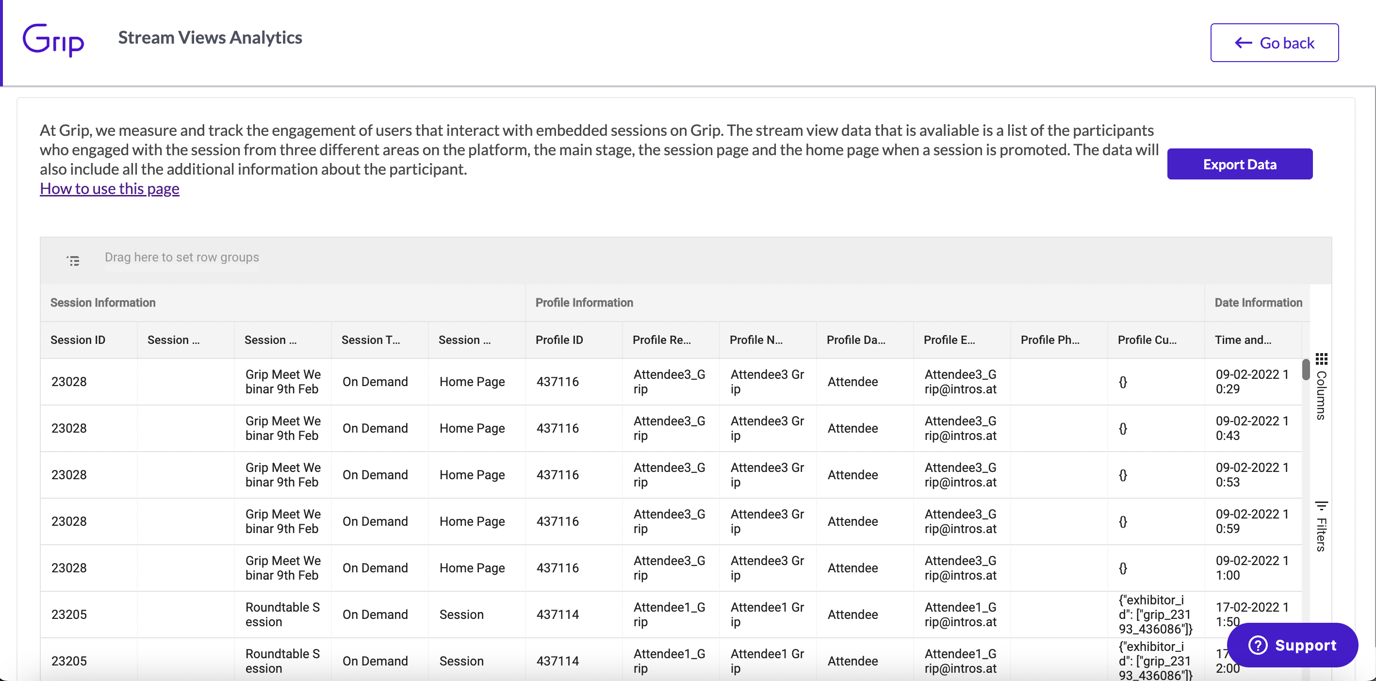Click the left arrow inside Go back button

(1243, 43)
